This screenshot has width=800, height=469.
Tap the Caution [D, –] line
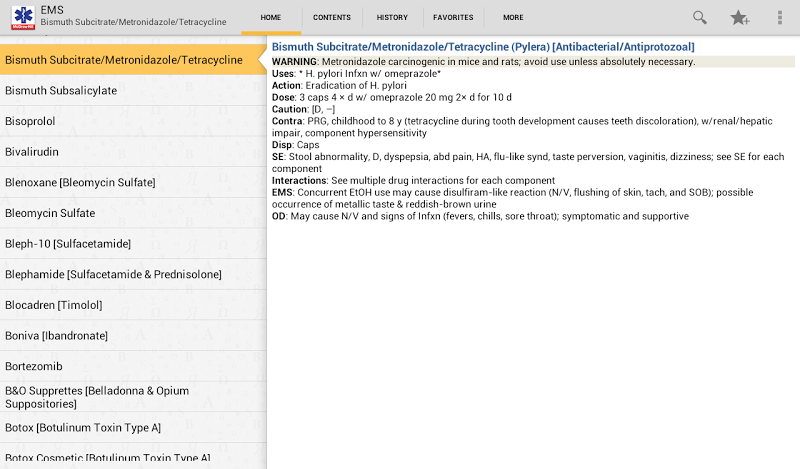(x=303, y=109)
